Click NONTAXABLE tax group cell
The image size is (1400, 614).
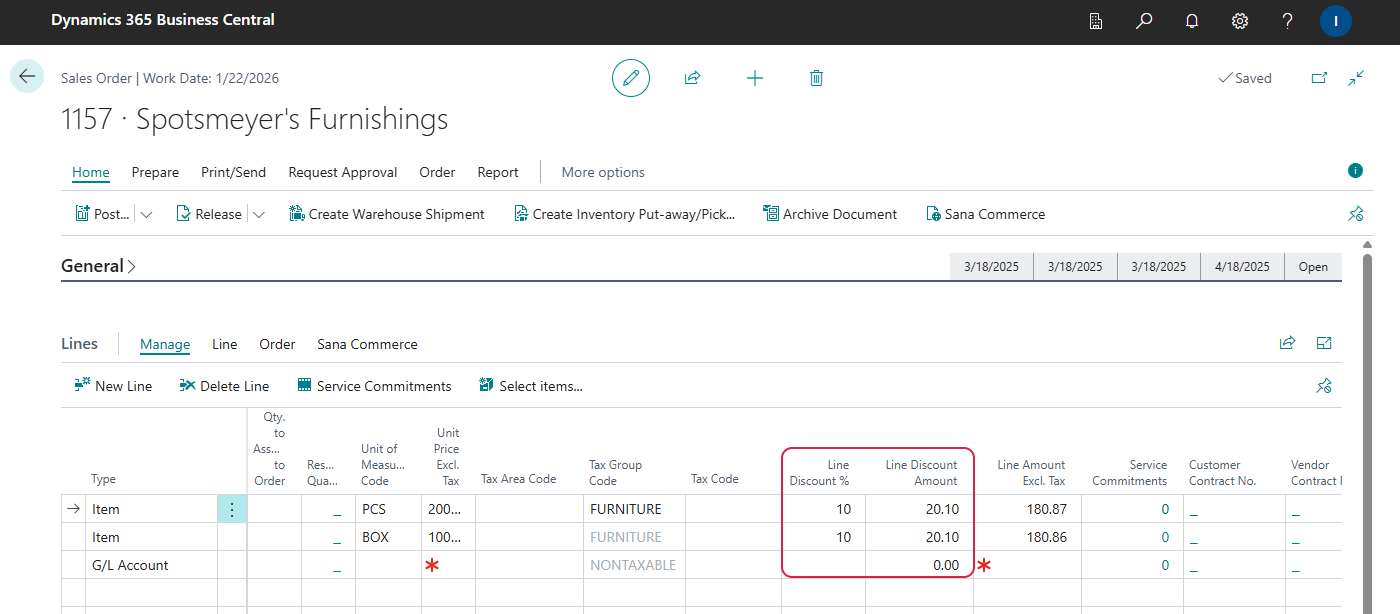coord(634,565)
